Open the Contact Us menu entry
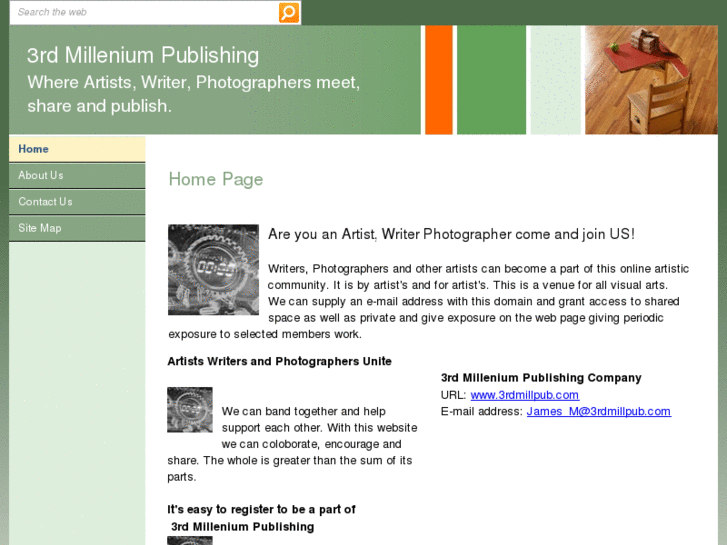The image size is (727, 545). (77, 202)
